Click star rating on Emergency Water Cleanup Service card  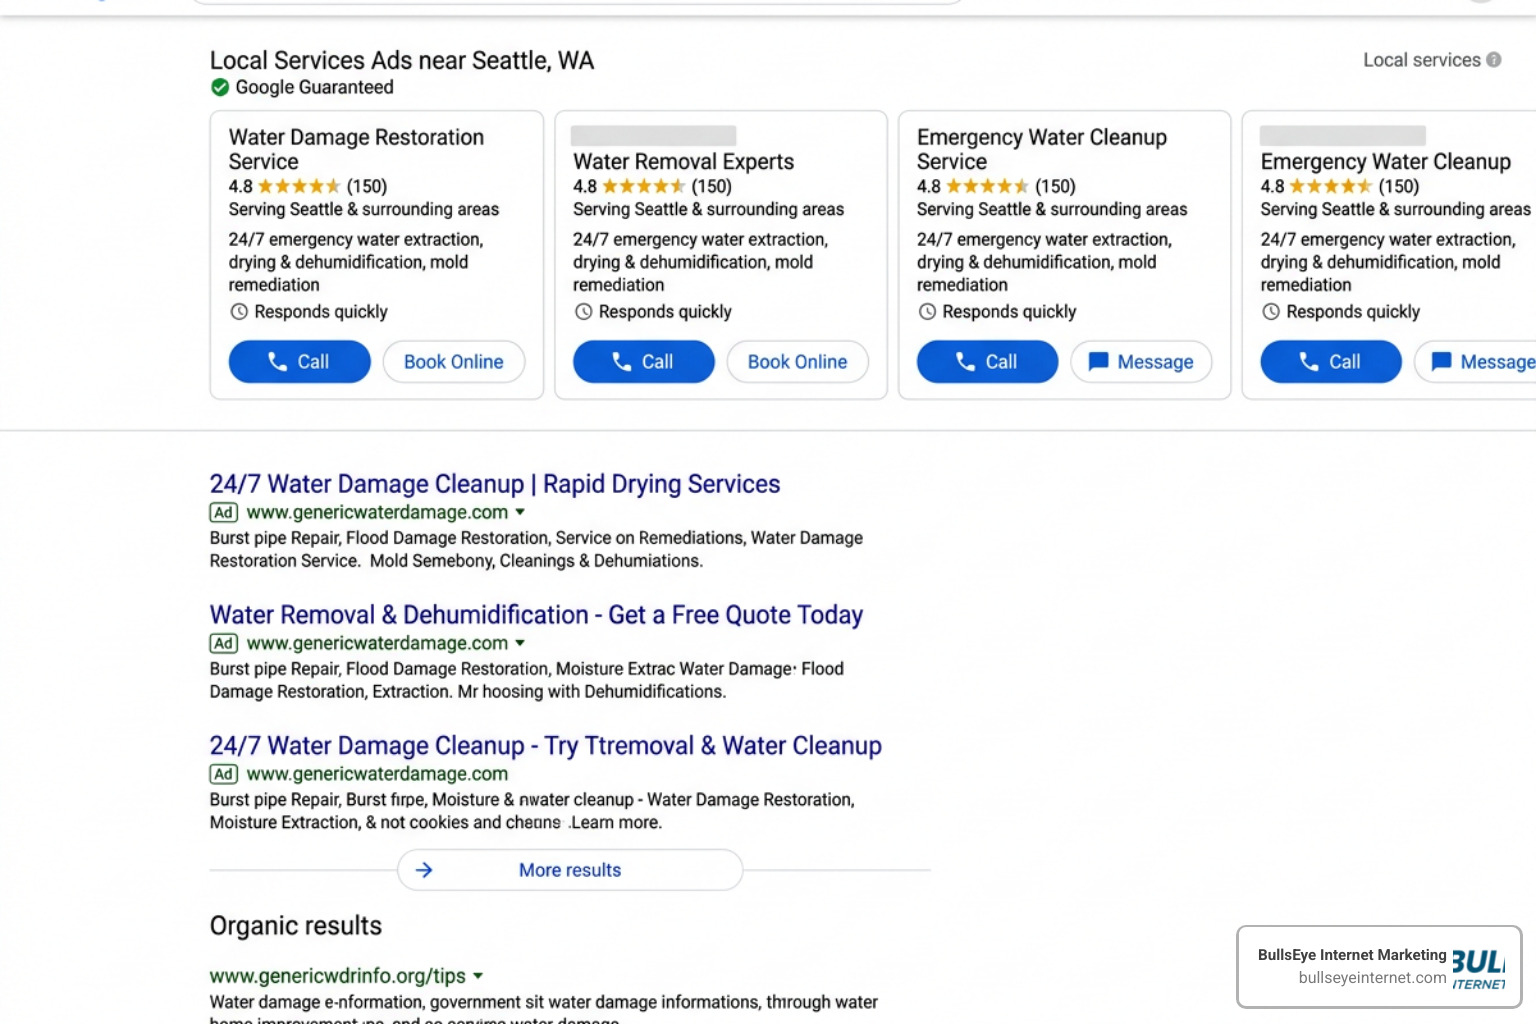click(x=987, y=186)
